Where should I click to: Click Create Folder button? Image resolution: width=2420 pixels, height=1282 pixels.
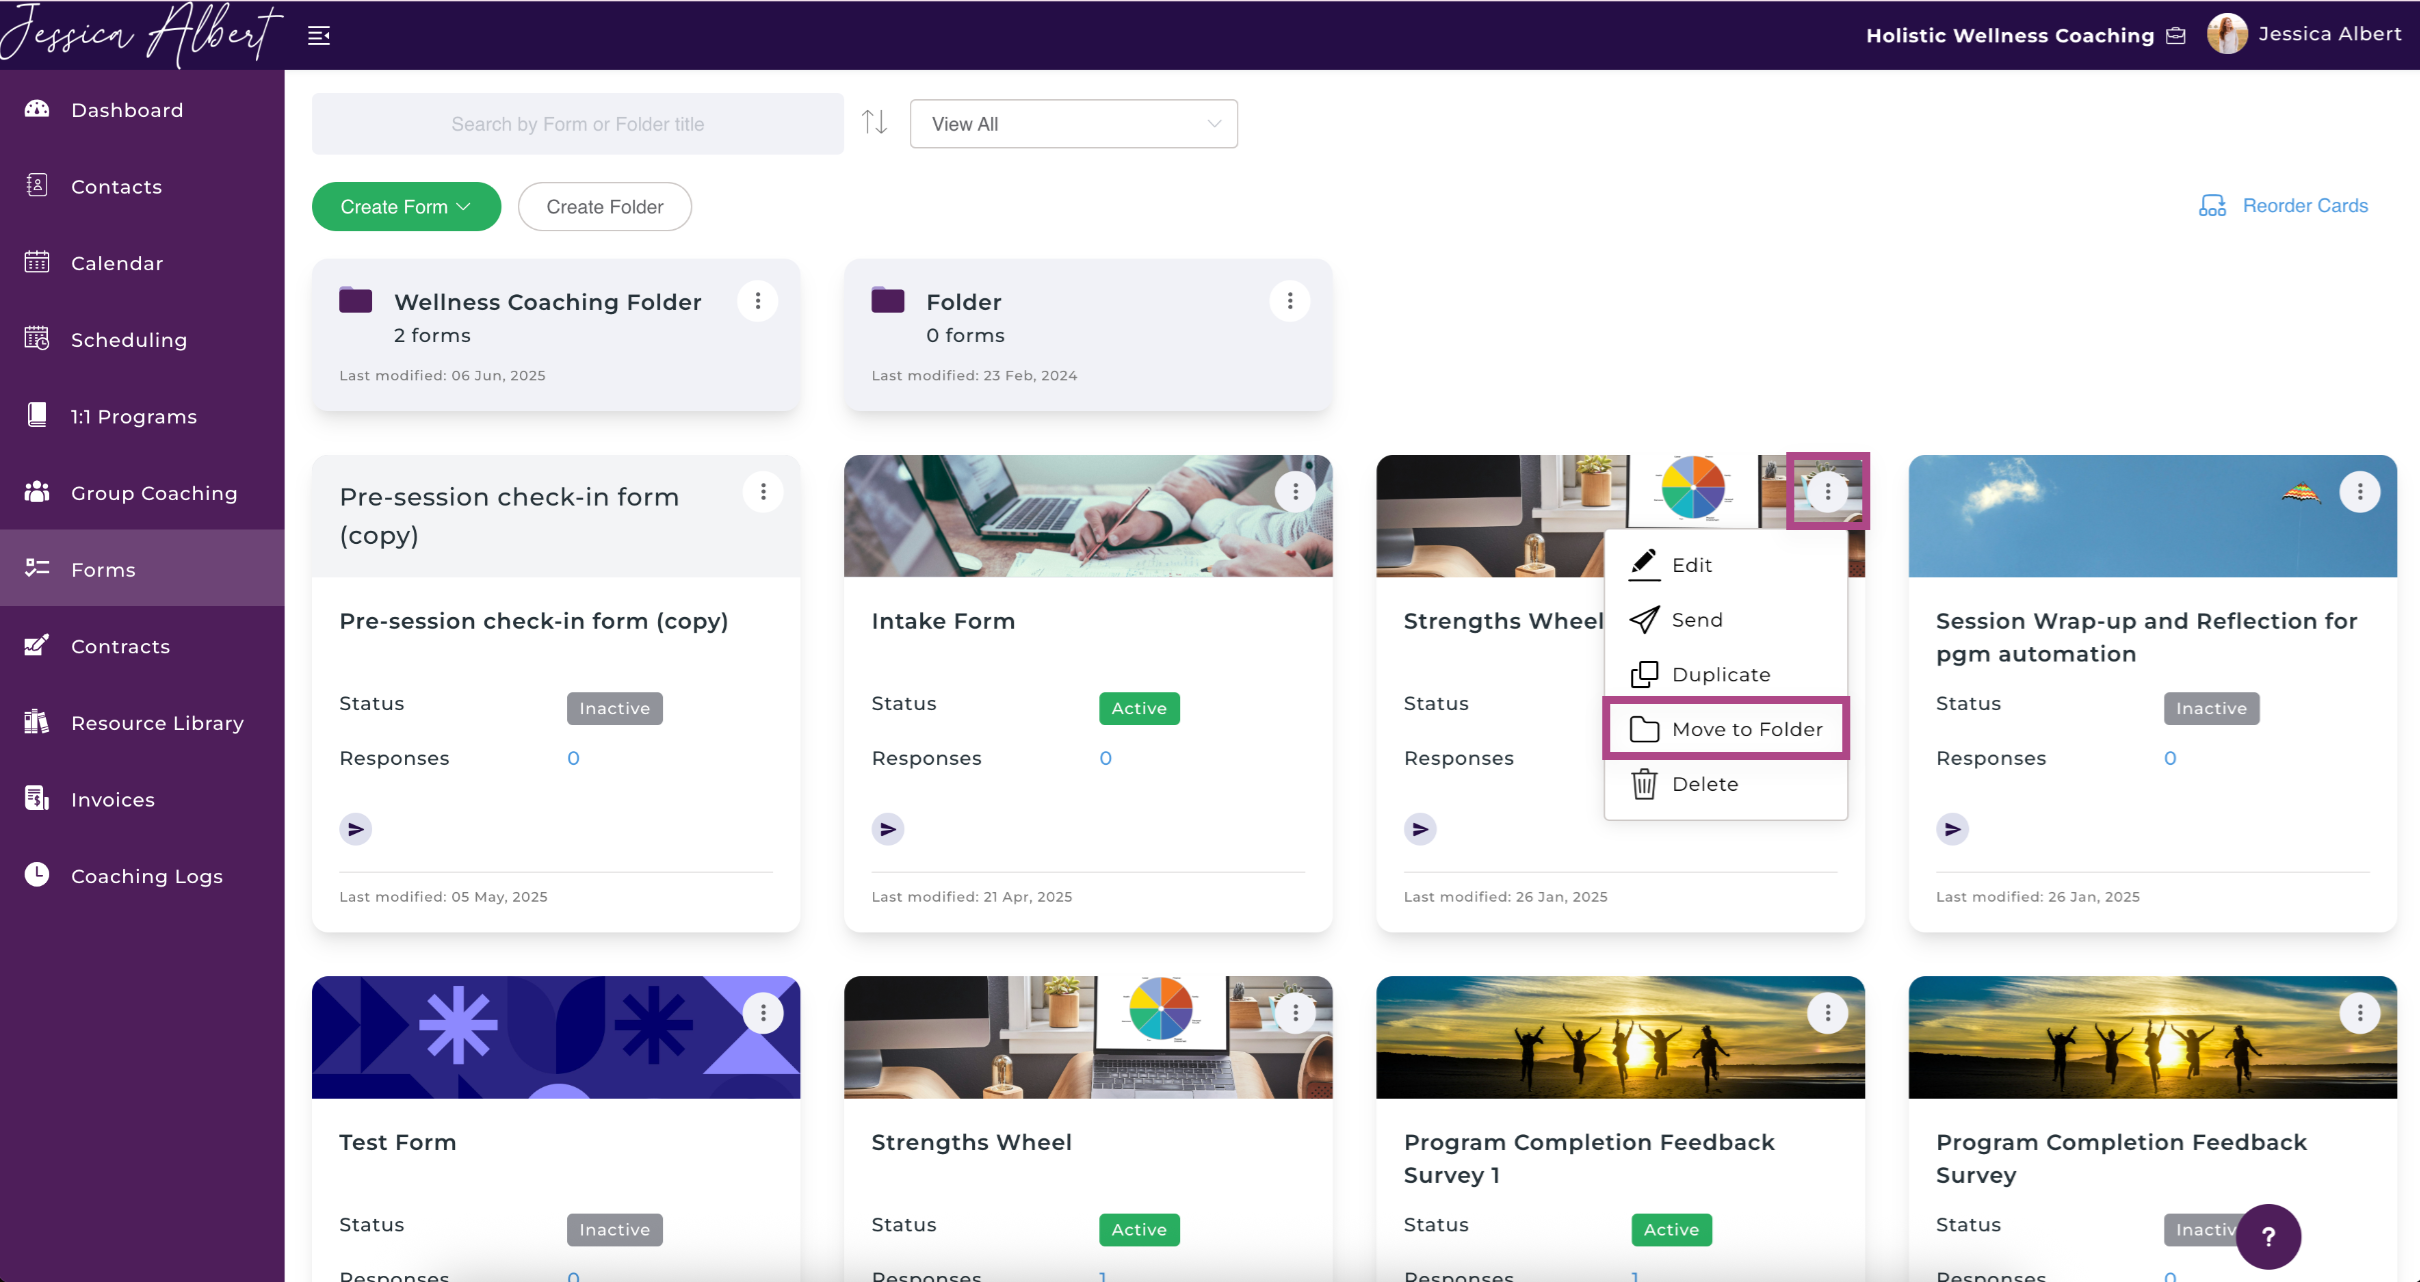click(605, 207)
